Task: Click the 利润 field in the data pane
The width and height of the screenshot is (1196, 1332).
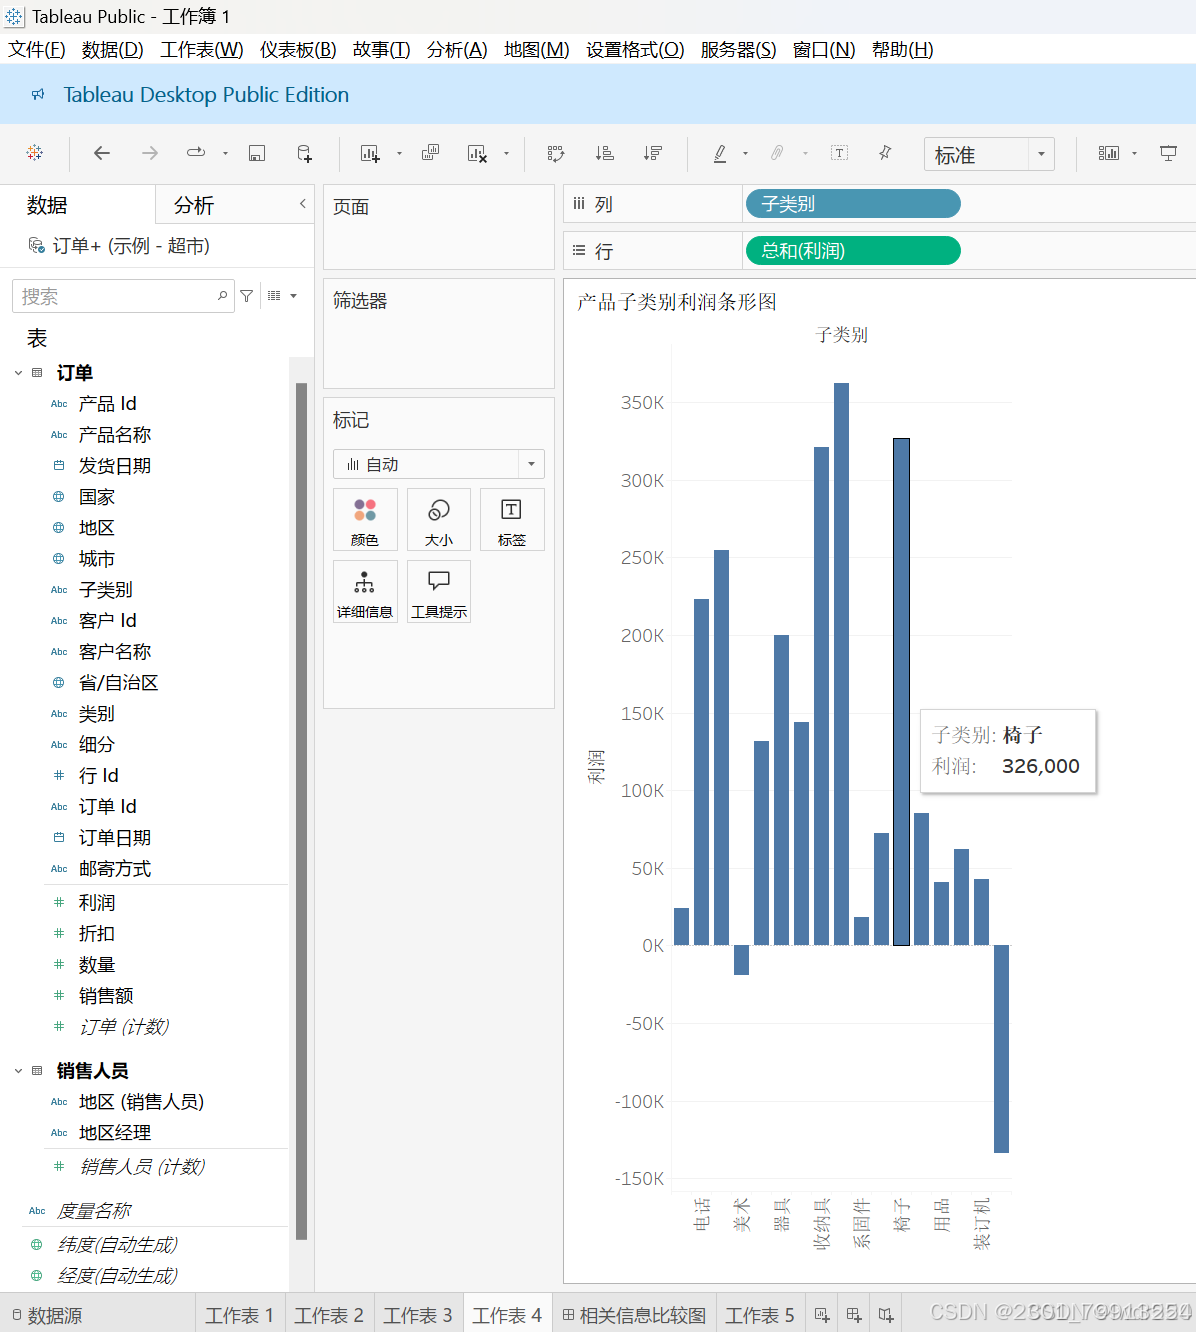Action: 97,902
